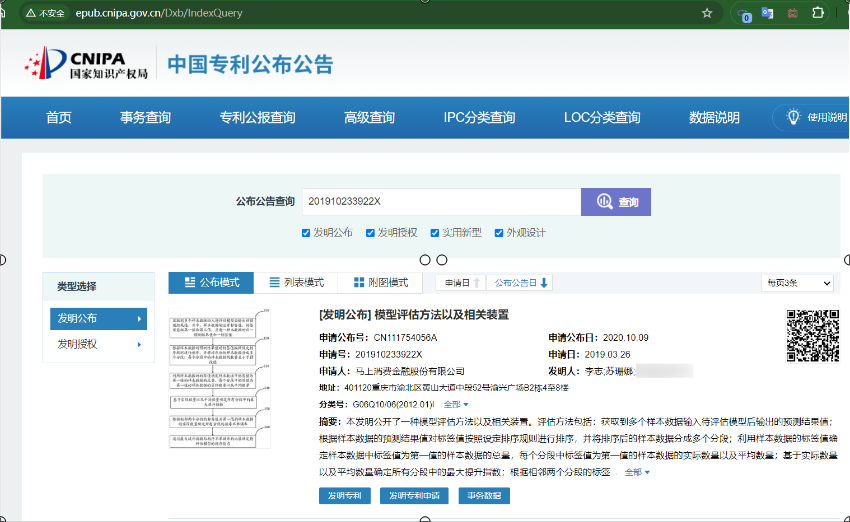This screenshot has width=850, height=522.
Task: Open the 高级查询 navigation menu item
Action: pyautogui.click(x=369, y=117)
